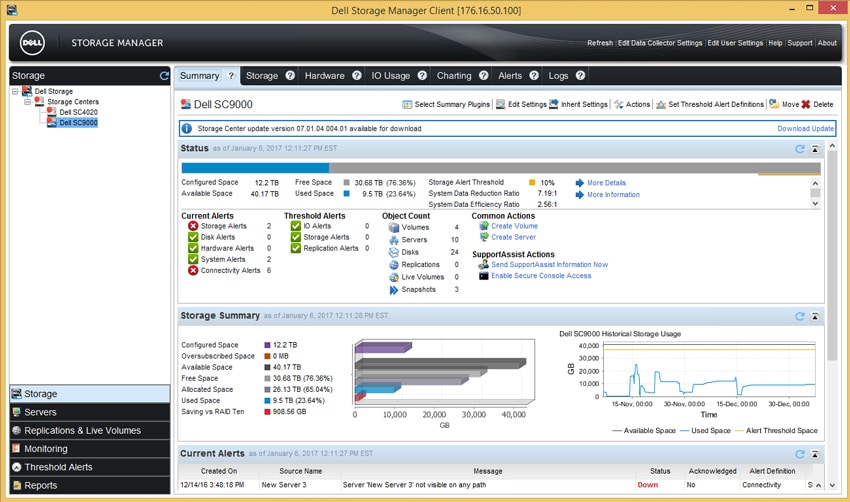
Task: Refresh the Storage Summary panel
Action: (800, 316)
